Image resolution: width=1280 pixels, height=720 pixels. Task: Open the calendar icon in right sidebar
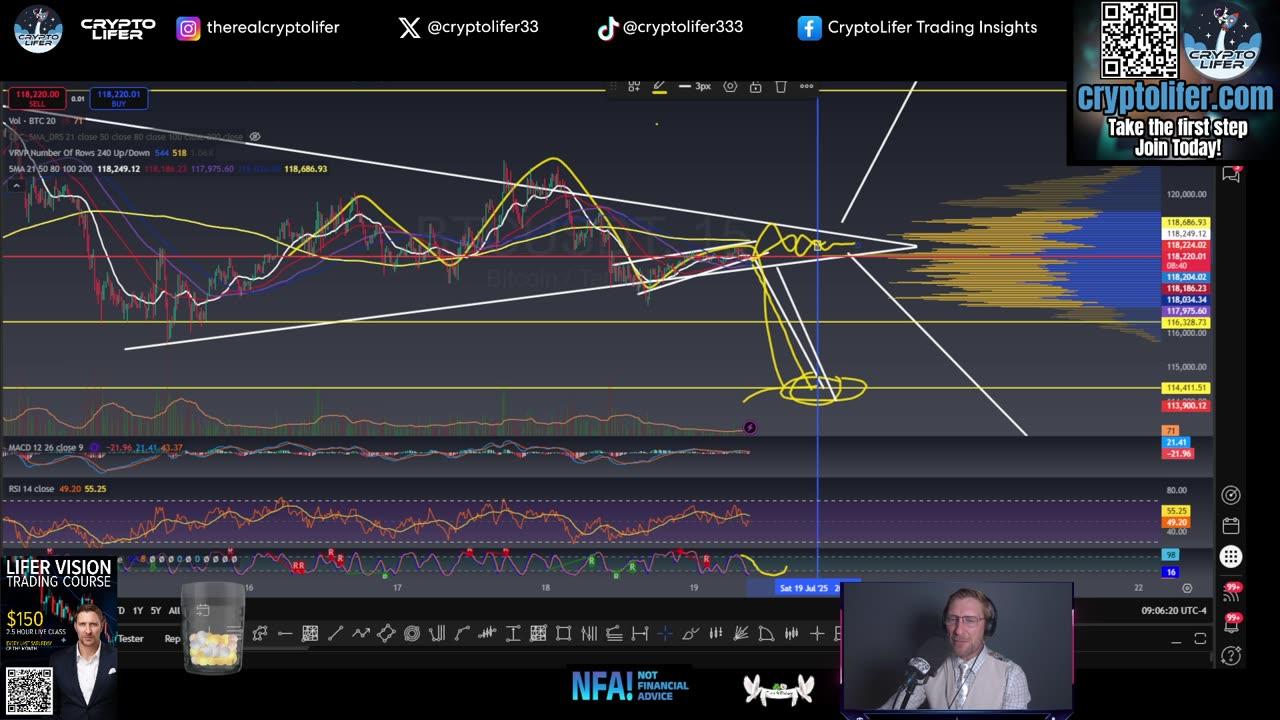[1231, 526]
